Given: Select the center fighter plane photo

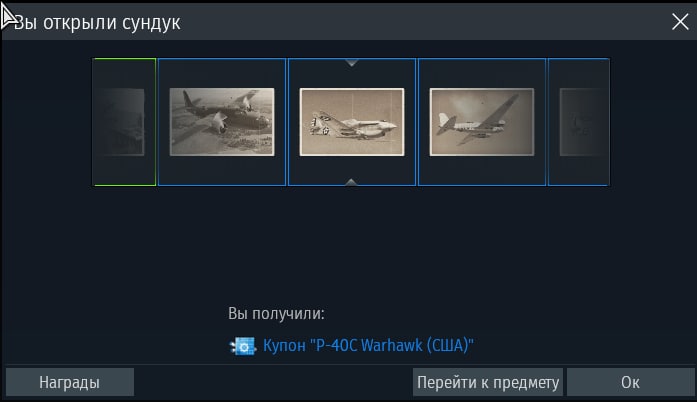Looking at the screenshot, I should tap(352, 122).
